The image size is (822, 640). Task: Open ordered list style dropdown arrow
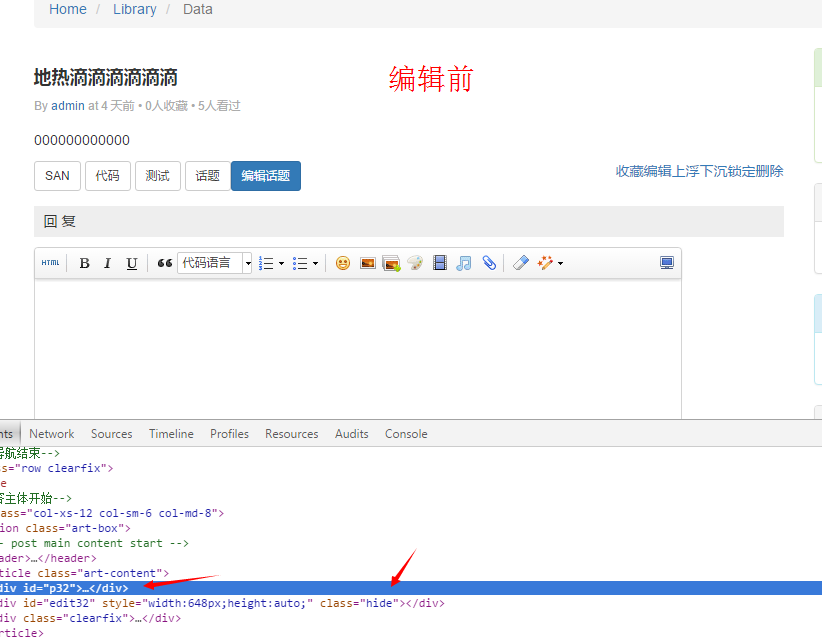[282, 263]
